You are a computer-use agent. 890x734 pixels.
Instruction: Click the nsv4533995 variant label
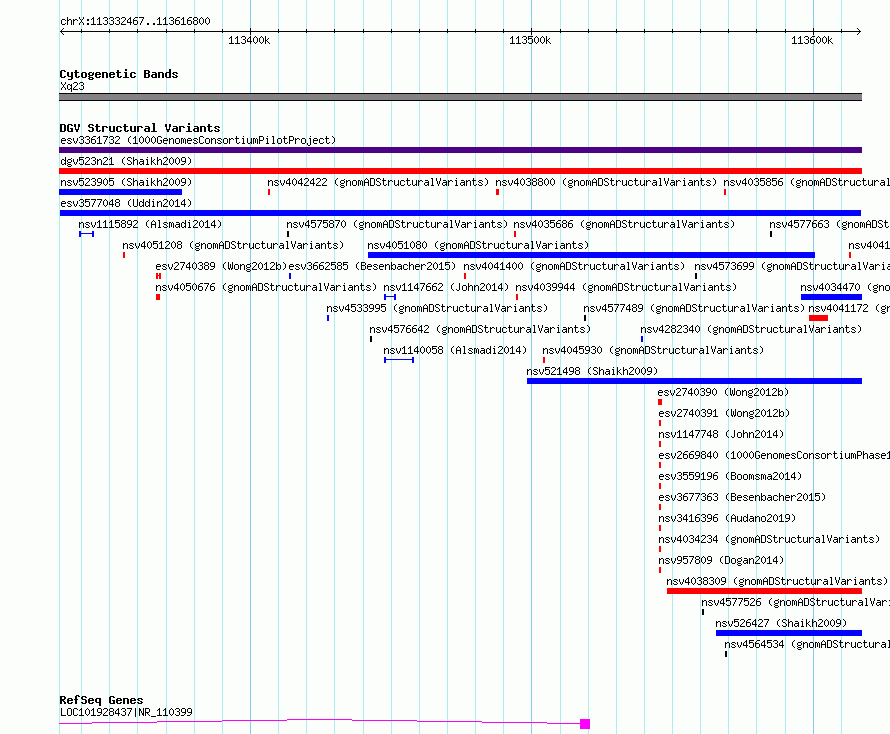tap(437, 308)
